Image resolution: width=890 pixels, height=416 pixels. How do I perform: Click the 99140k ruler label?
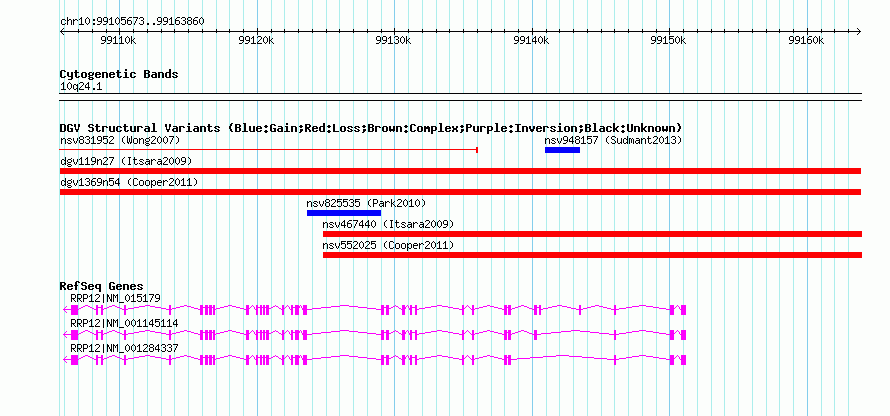[531, 41]
